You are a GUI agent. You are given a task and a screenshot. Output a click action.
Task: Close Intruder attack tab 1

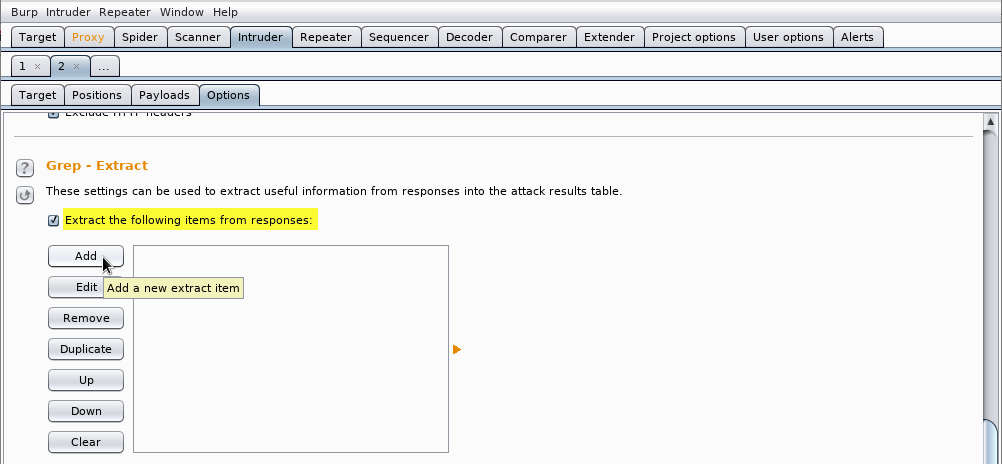point(37,66)
